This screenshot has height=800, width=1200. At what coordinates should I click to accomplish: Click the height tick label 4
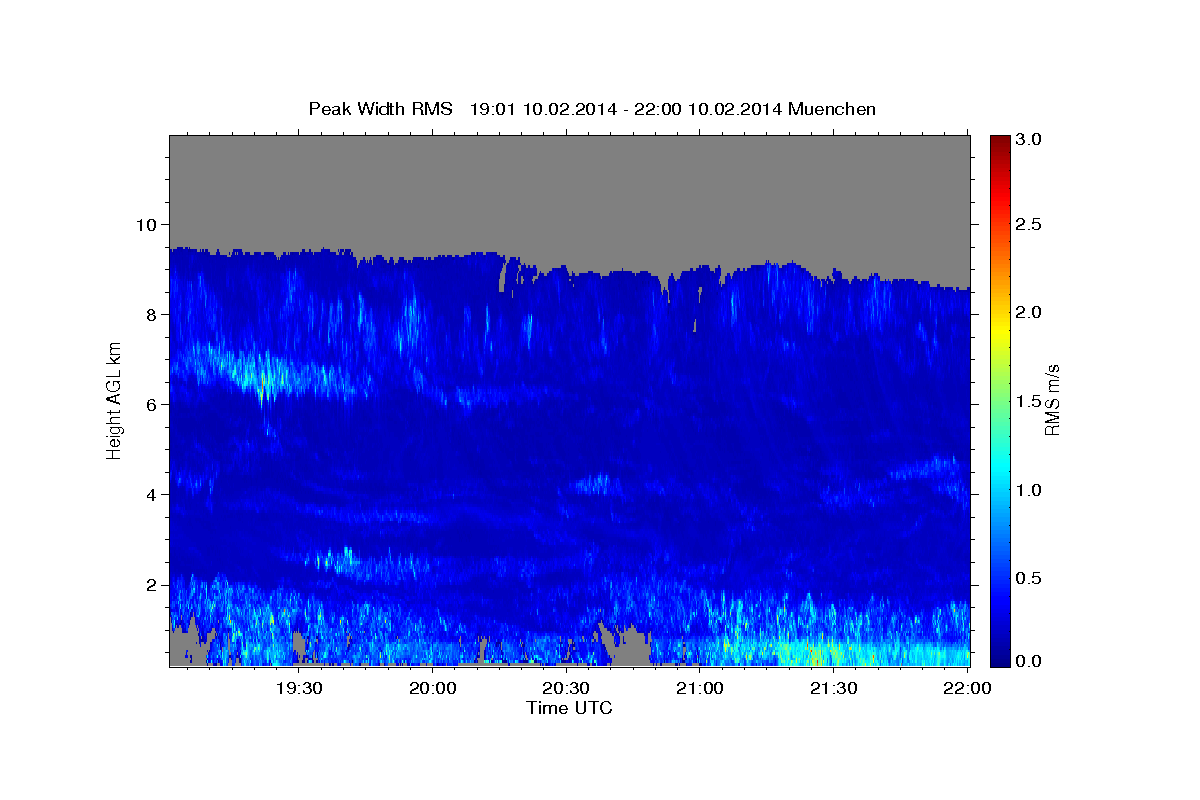(153, 494)
